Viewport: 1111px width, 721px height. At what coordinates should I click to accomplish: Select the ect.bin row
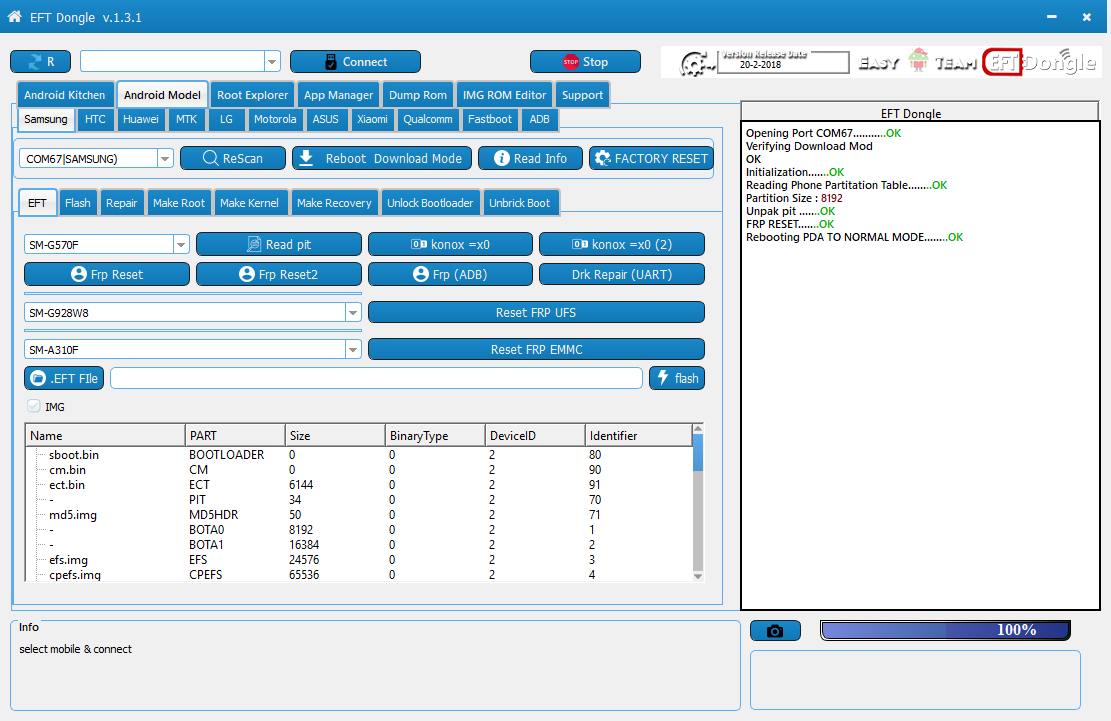(359, 484)
